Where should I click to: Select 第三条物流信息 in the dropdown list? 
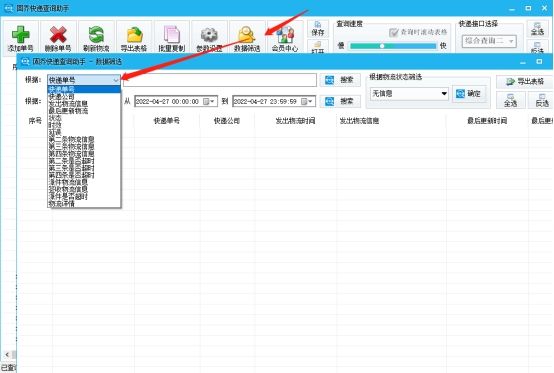[84, 146]
